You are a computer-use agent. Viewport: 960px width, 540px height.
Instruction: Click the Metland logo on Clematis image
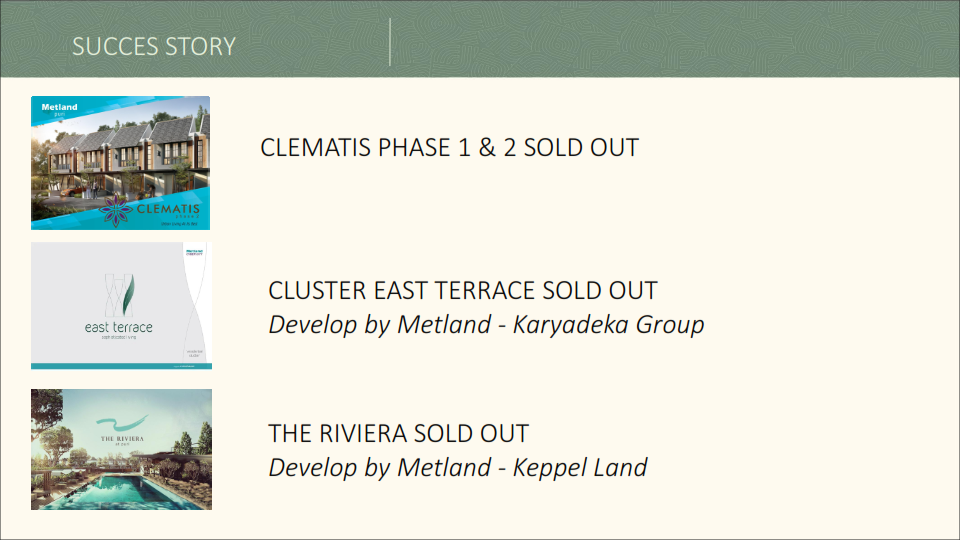point(59,108)
